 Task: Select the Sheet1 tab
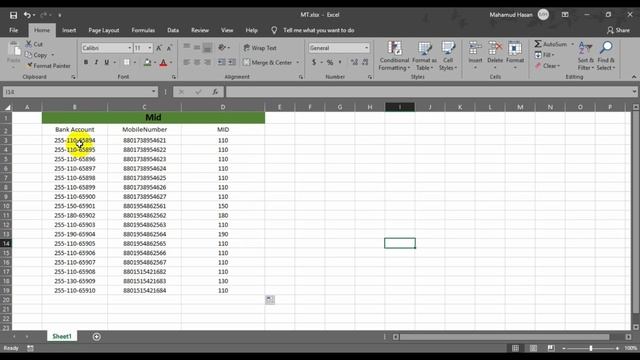coord(62,336)
